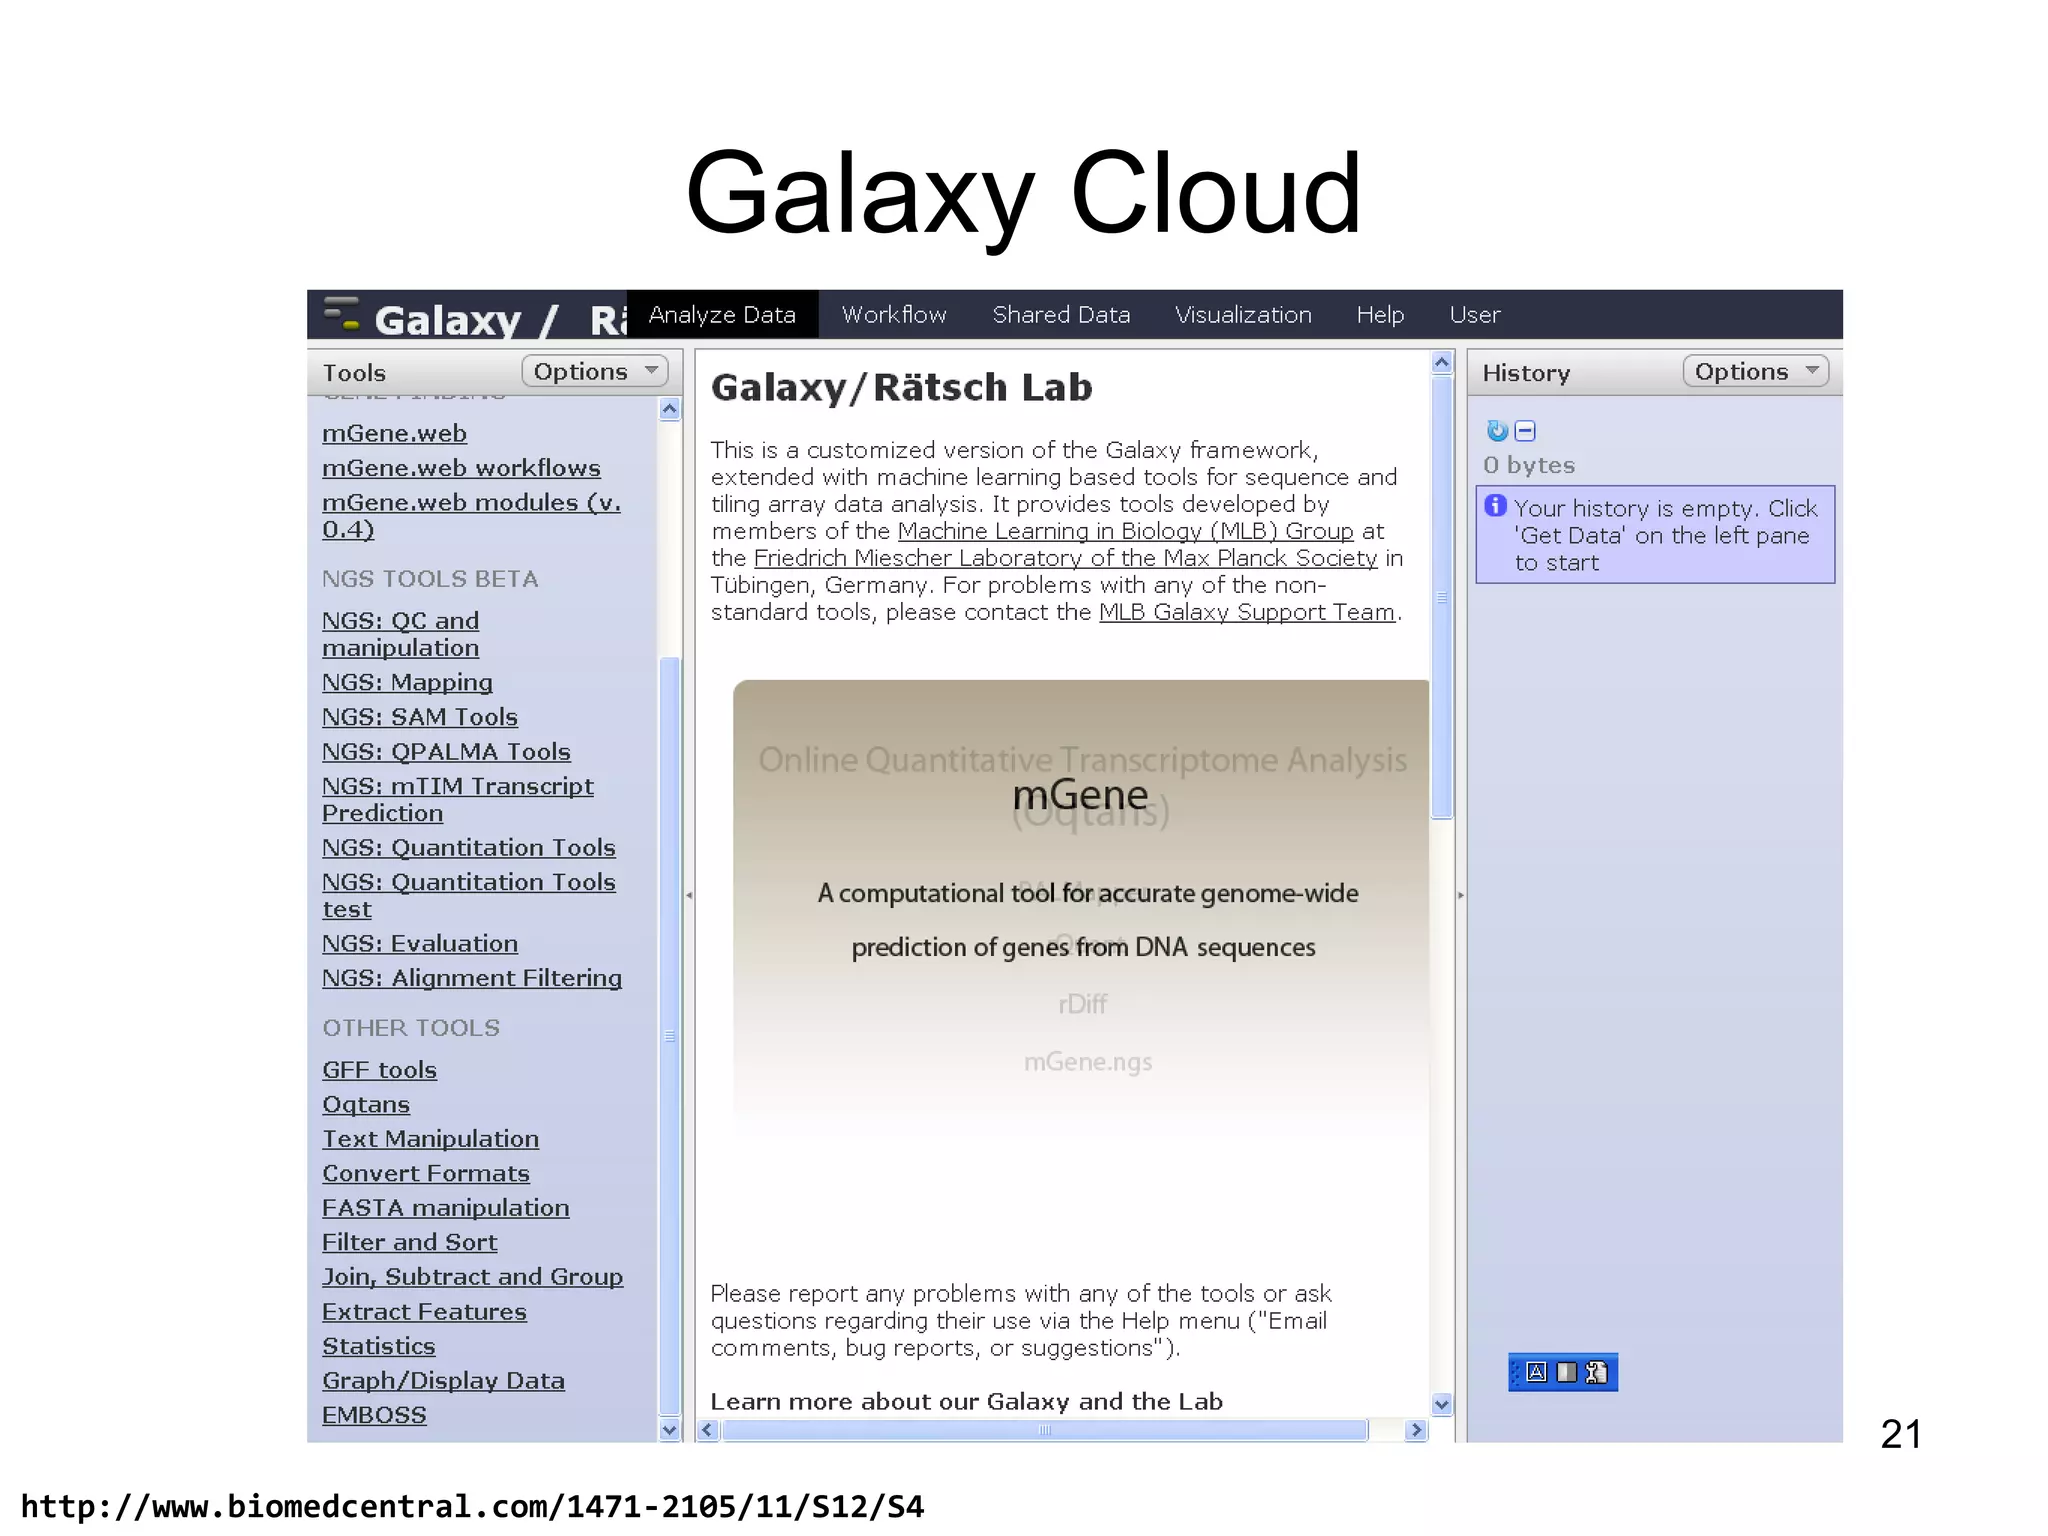Select the Analyze Data tab
Image resolution: width=2048 pixels, height=1536 pixels.
[x=722, y=314]
